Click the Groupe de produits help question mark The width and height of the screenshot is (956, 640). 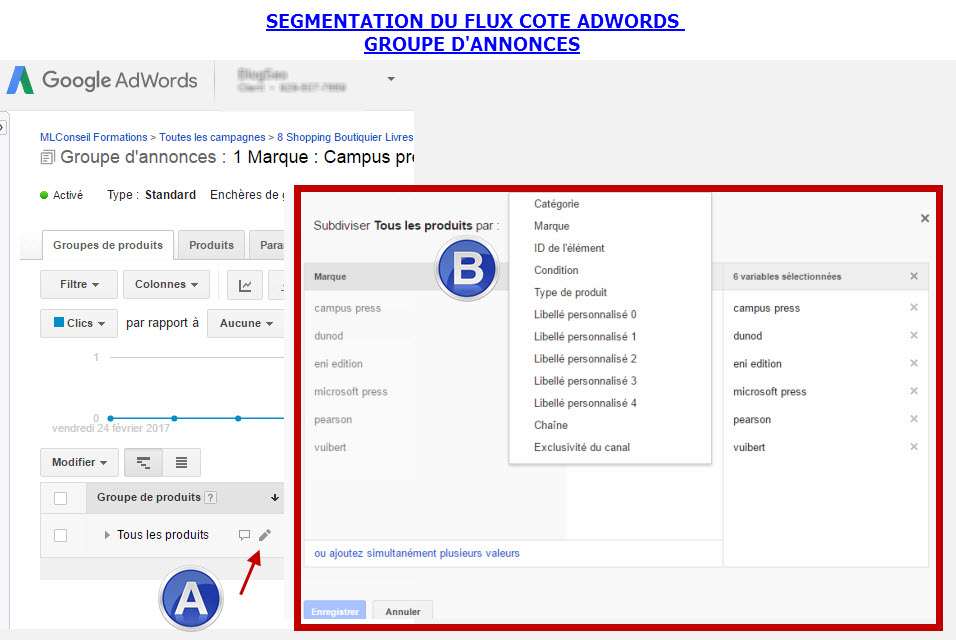coord(210,497)
